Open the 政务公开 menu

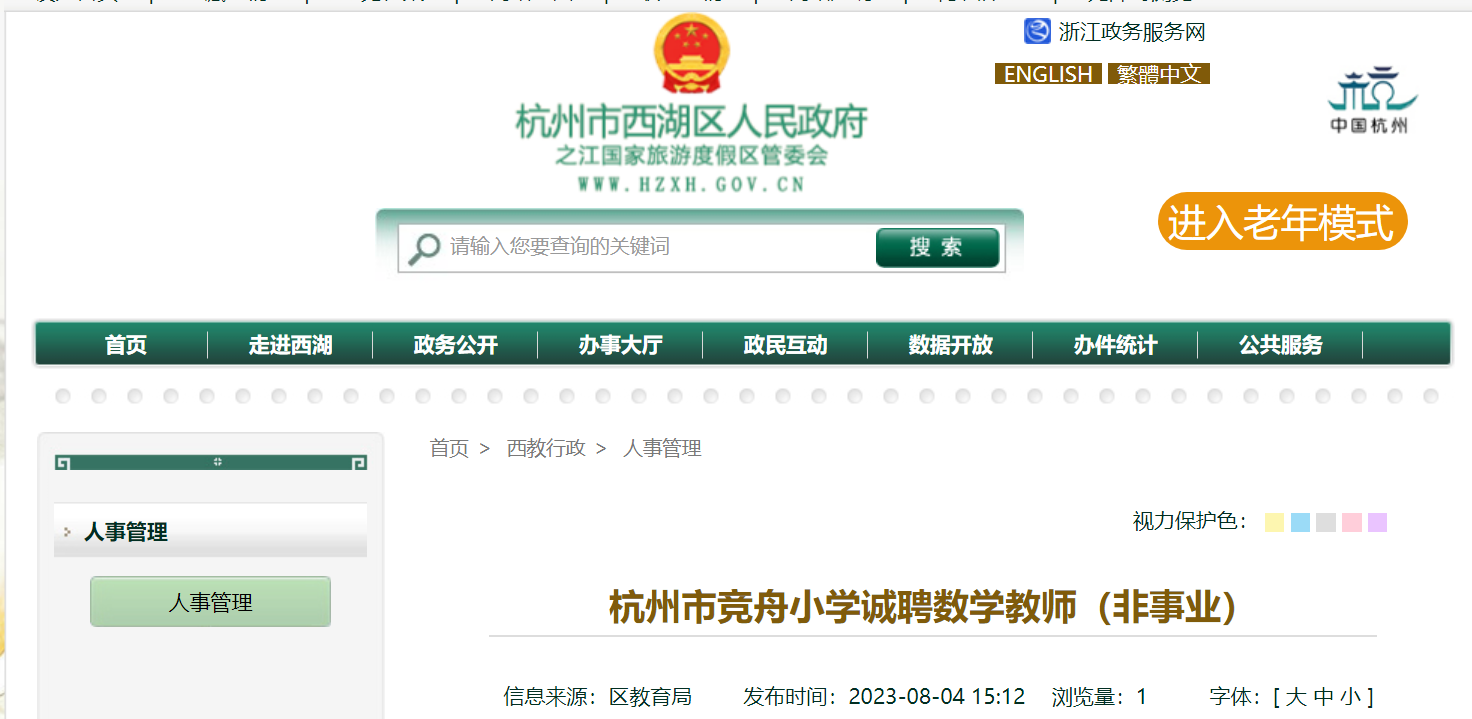click(455, 345)
